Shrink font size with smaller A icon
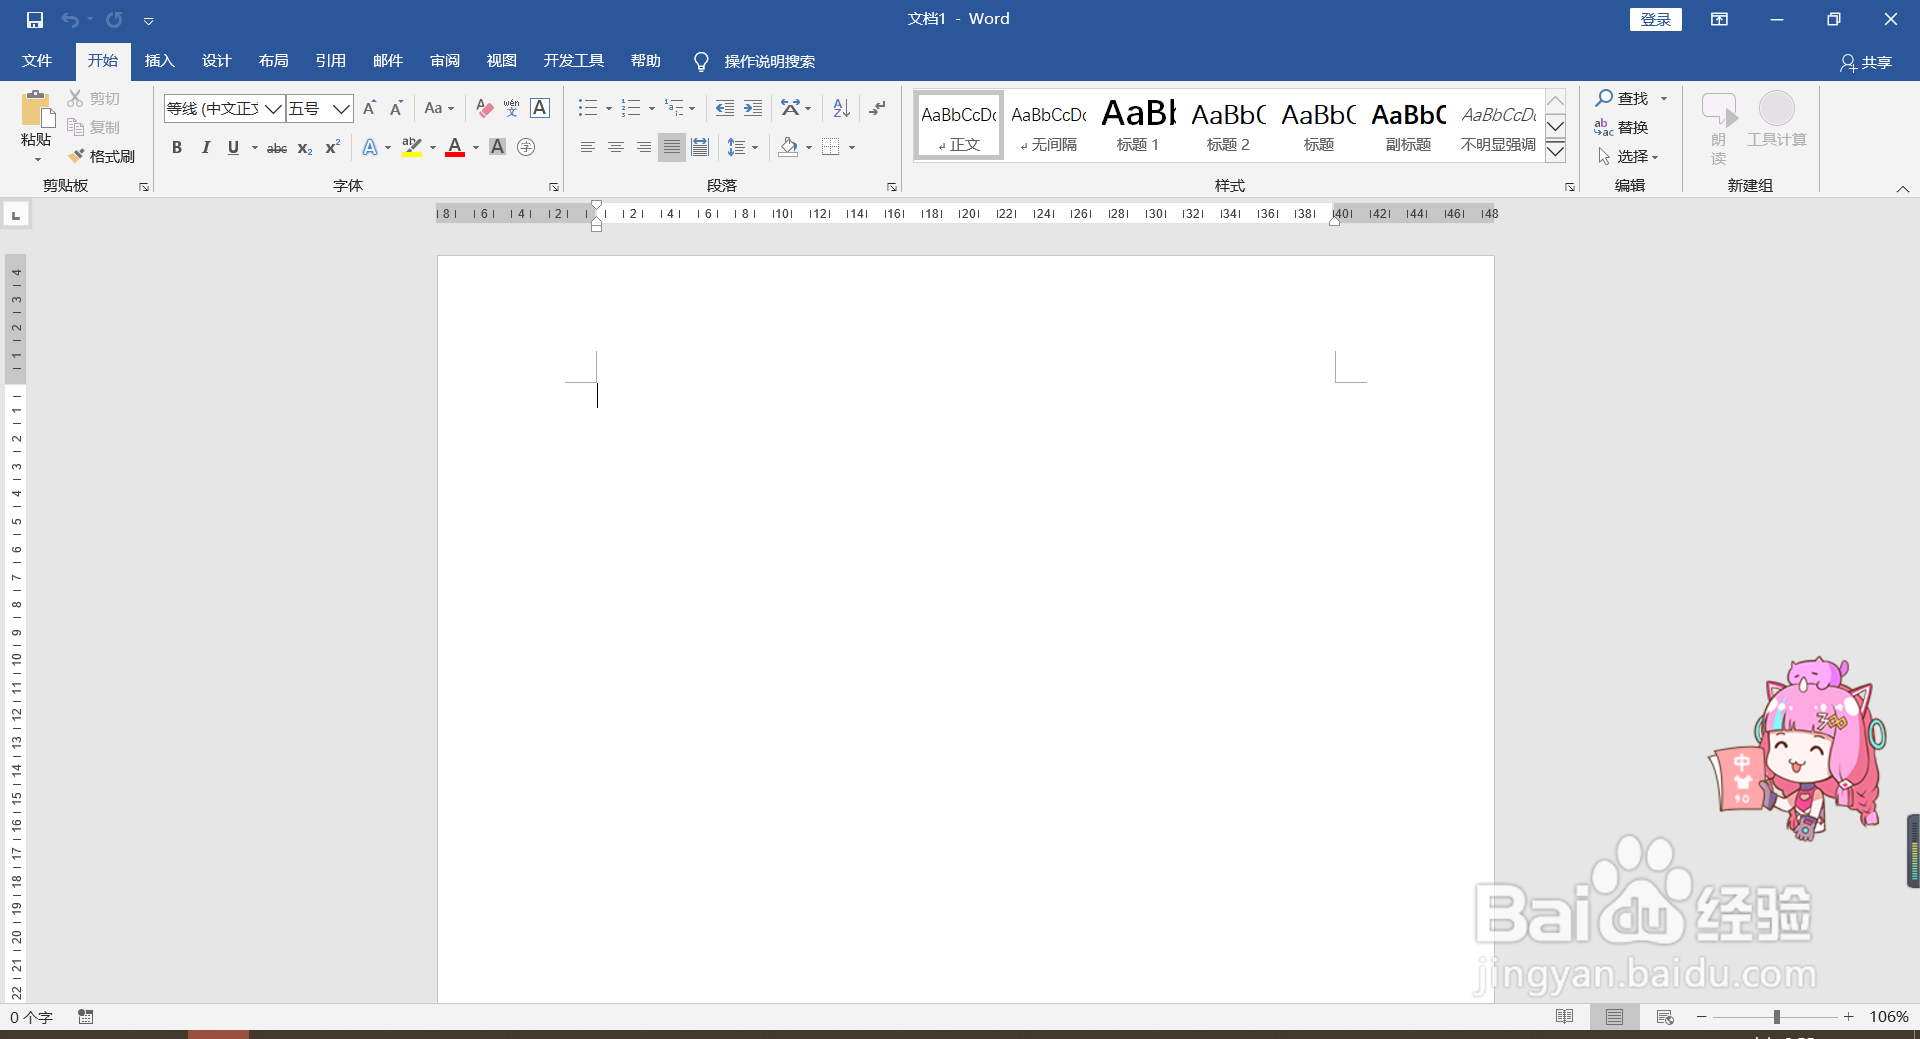The height and width of the screenshot is (1039, 1920). tap(396, 108)
